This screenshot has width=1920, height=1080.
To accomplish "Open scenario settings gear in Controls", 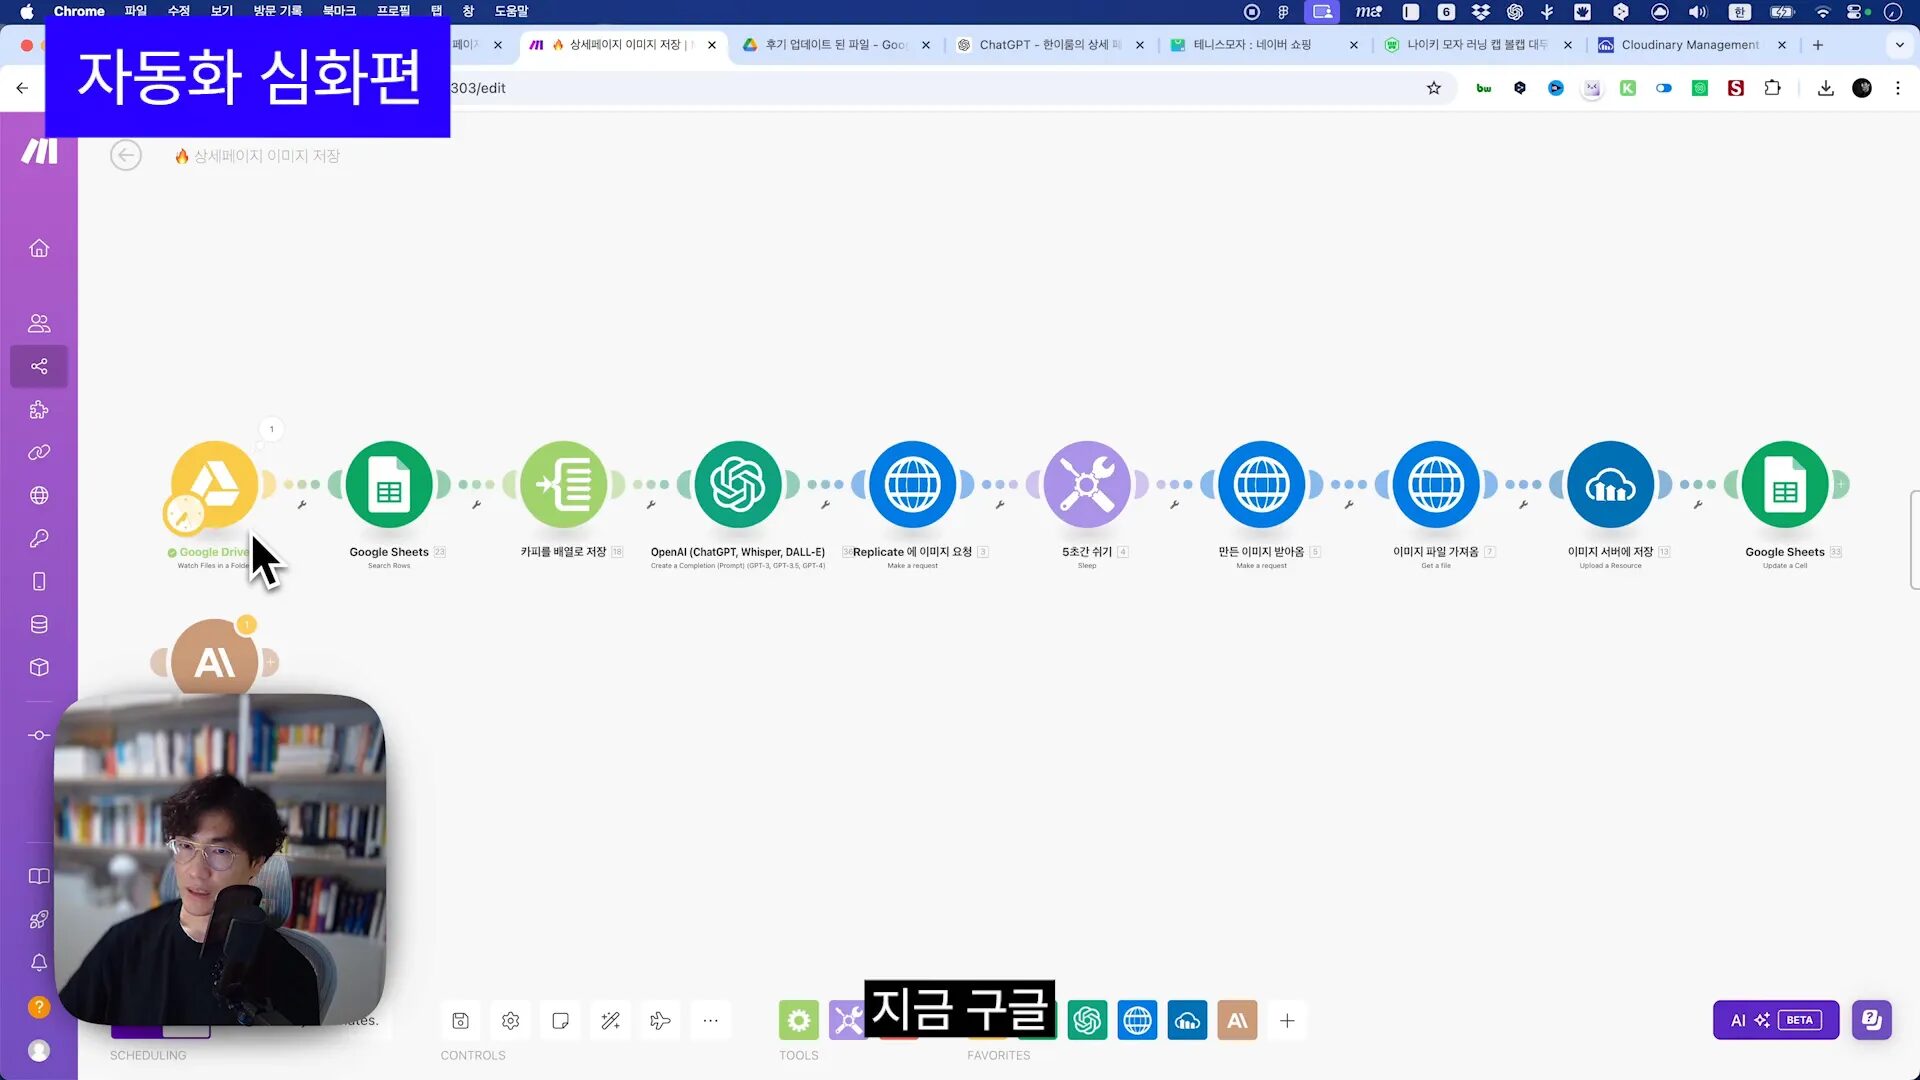I will [510, 1020].
